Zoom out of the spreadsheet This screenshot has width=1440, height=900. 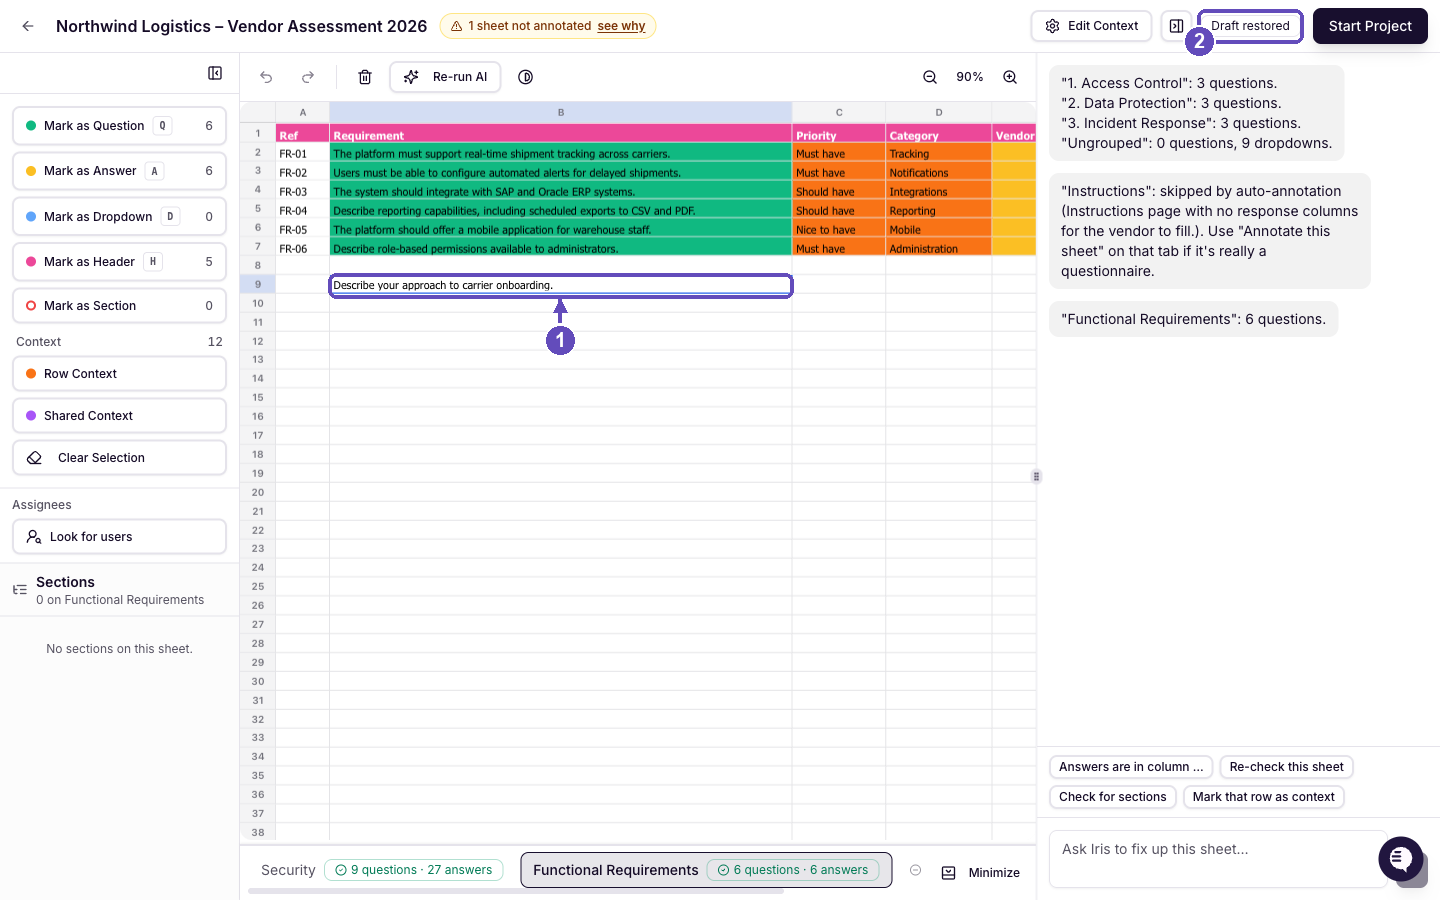click(x=930, y=77)
